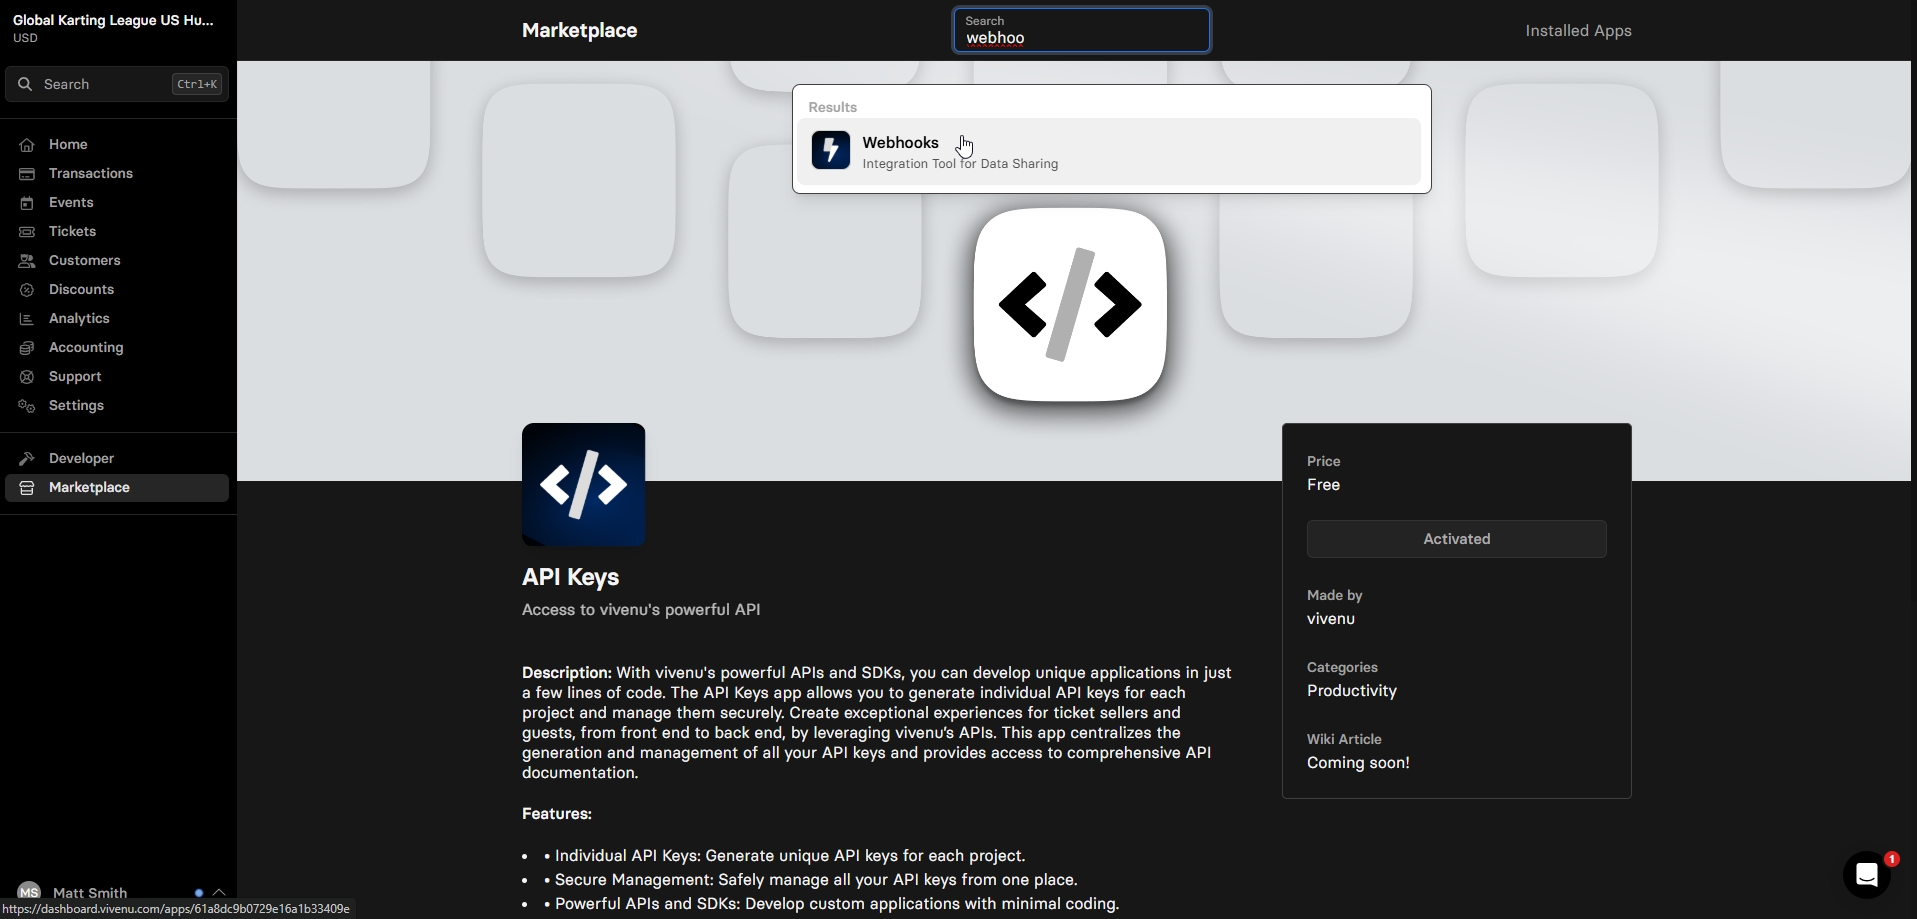The height and width of the screenshot is (919, 1917).
Task: Click the Tickets icon in sidebar
Action: pyautogui.click(x=27, y=232)
